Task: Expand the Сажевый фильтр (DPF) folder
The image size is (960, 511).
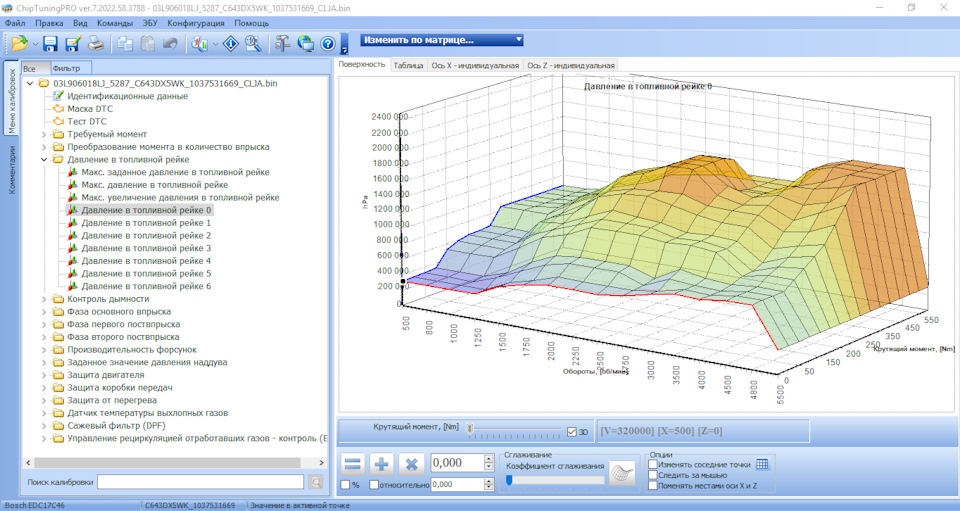Action: 44,426
